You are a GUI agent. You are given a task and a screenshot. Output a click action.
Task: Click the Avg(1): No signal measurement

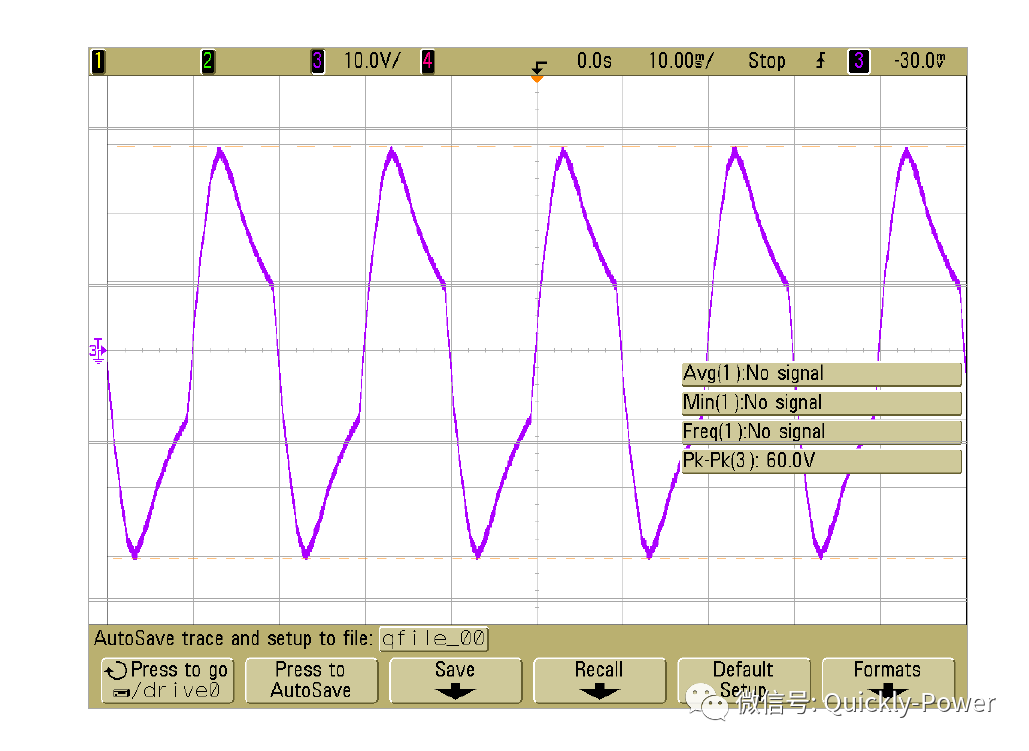tap(822, 374)
